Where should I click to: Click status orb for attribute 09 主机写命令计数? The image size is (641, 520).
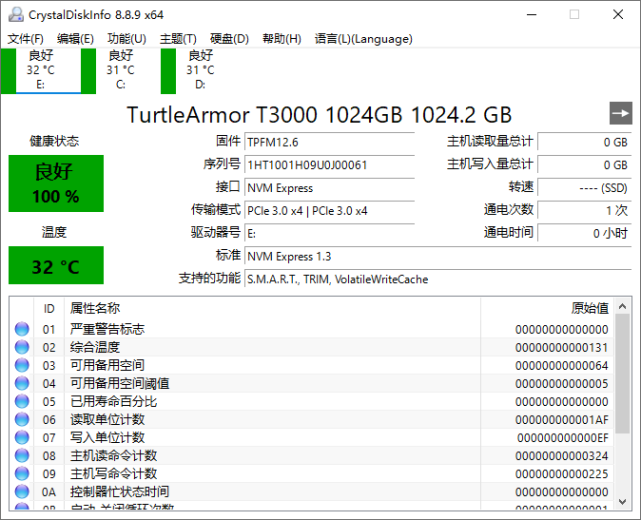(22, 473)
